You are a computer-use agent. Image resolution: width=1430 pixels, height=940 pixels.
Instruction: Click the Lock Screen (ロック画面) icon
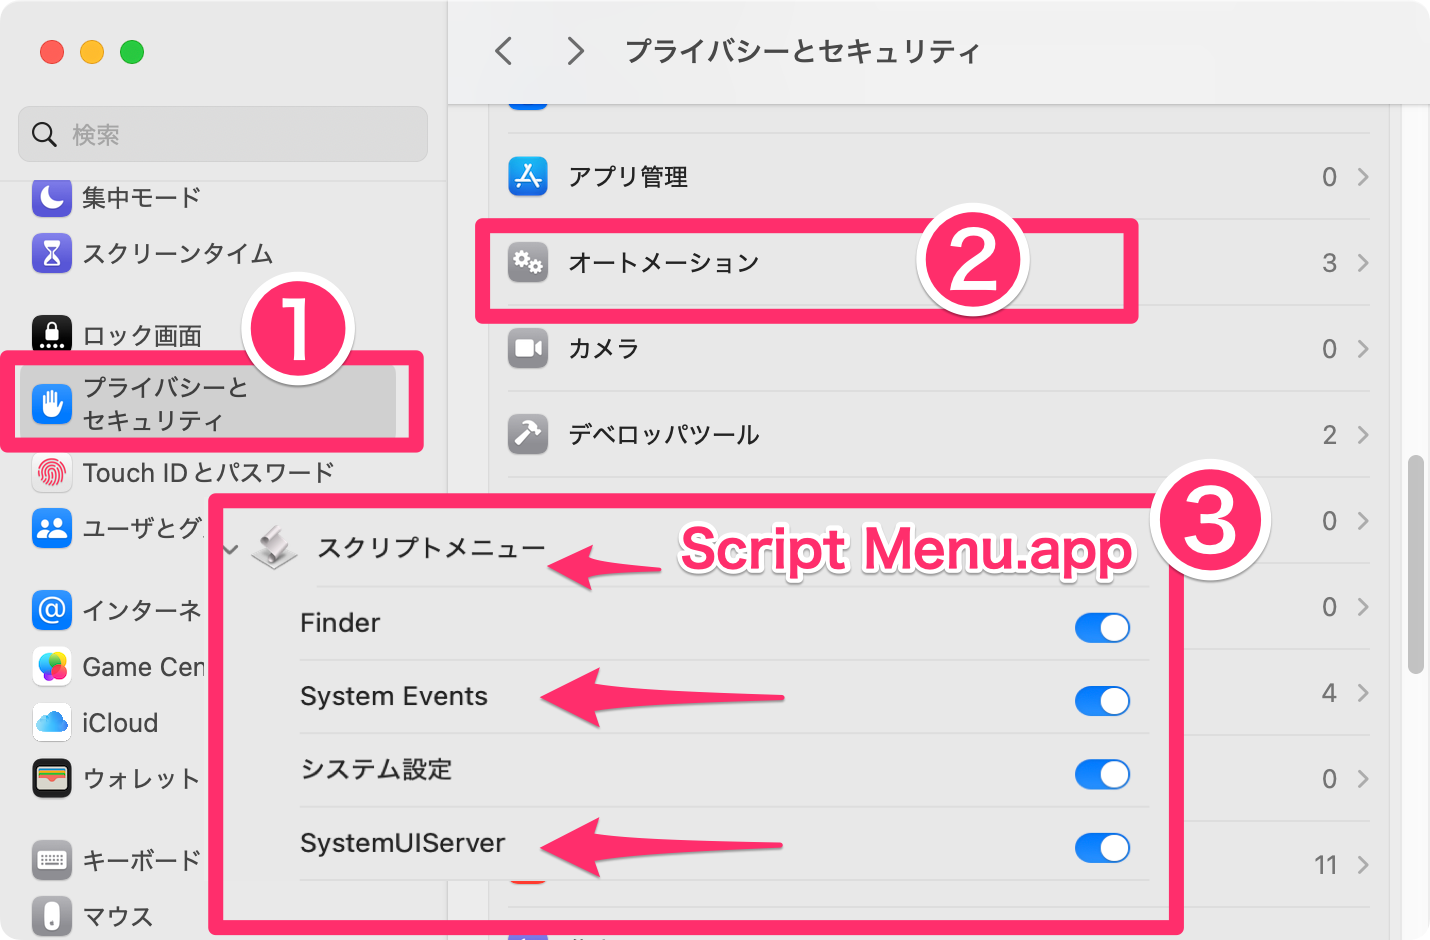tap(52, 334)
